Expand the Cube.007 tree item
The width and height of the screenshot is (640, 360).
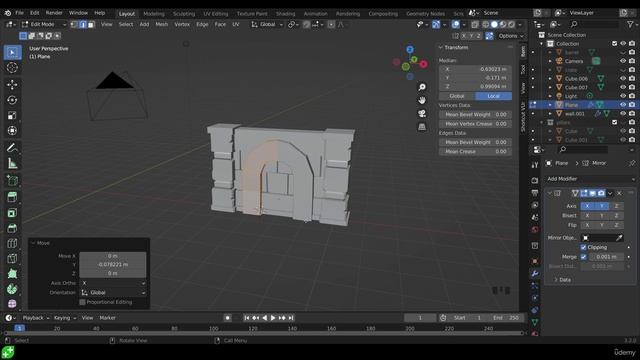click(x=550, y=87)
